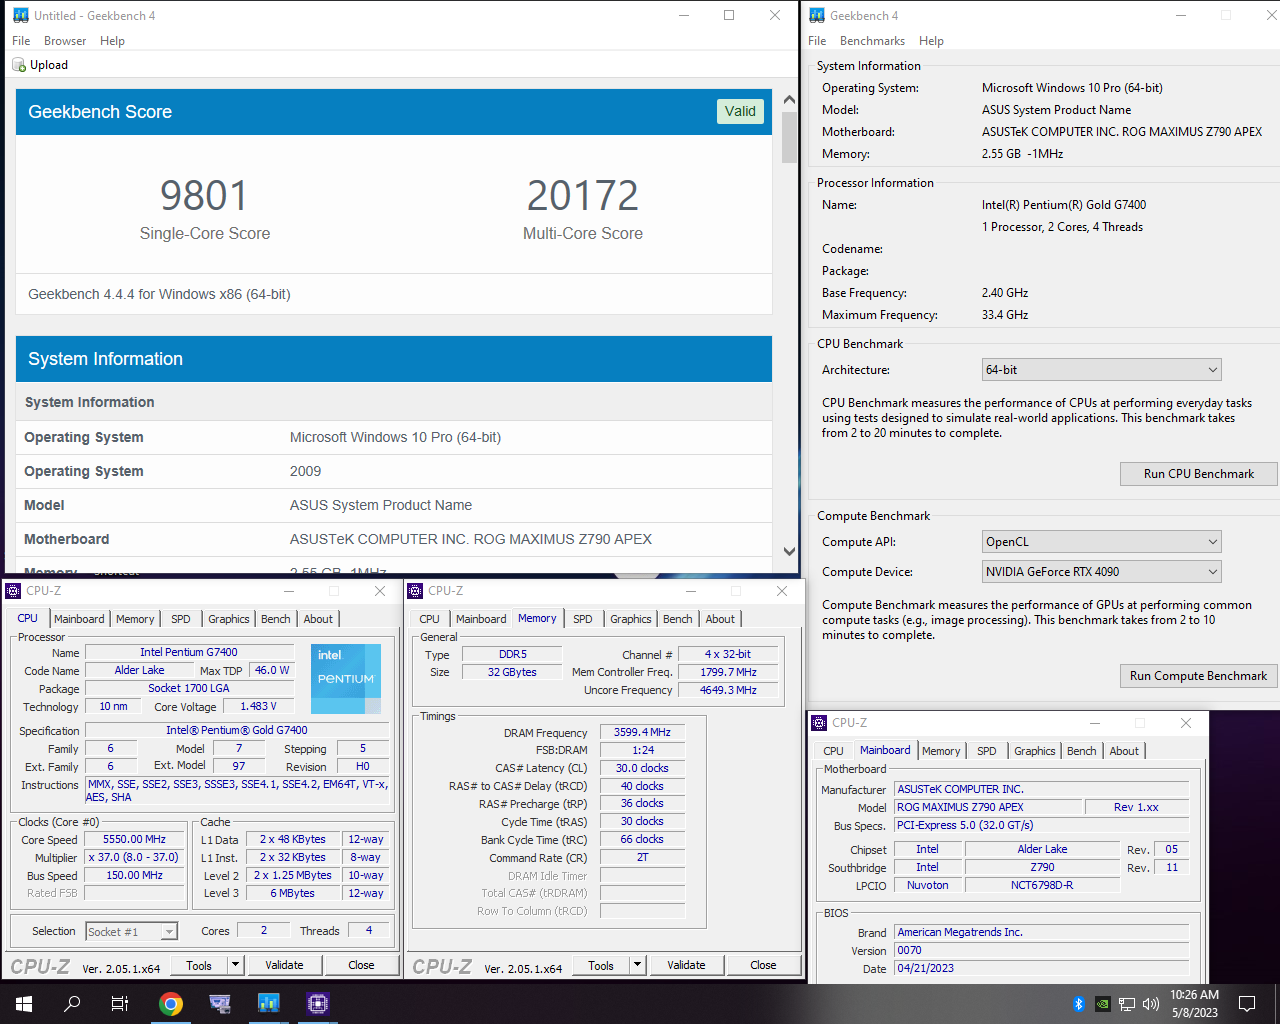Open the Action Center notifications icon
The width and height of the screenshot is (1280, 1024).
(1247, 1004)
